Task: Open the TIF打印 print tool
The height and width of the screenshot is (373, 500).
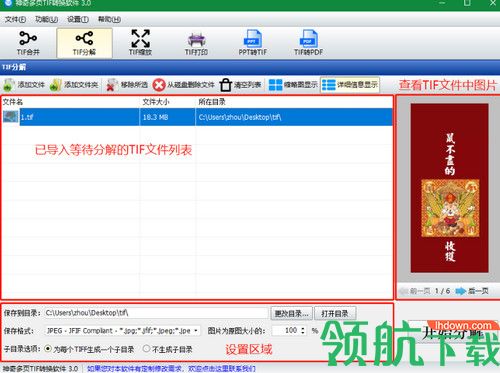Action: click(196, 43)
